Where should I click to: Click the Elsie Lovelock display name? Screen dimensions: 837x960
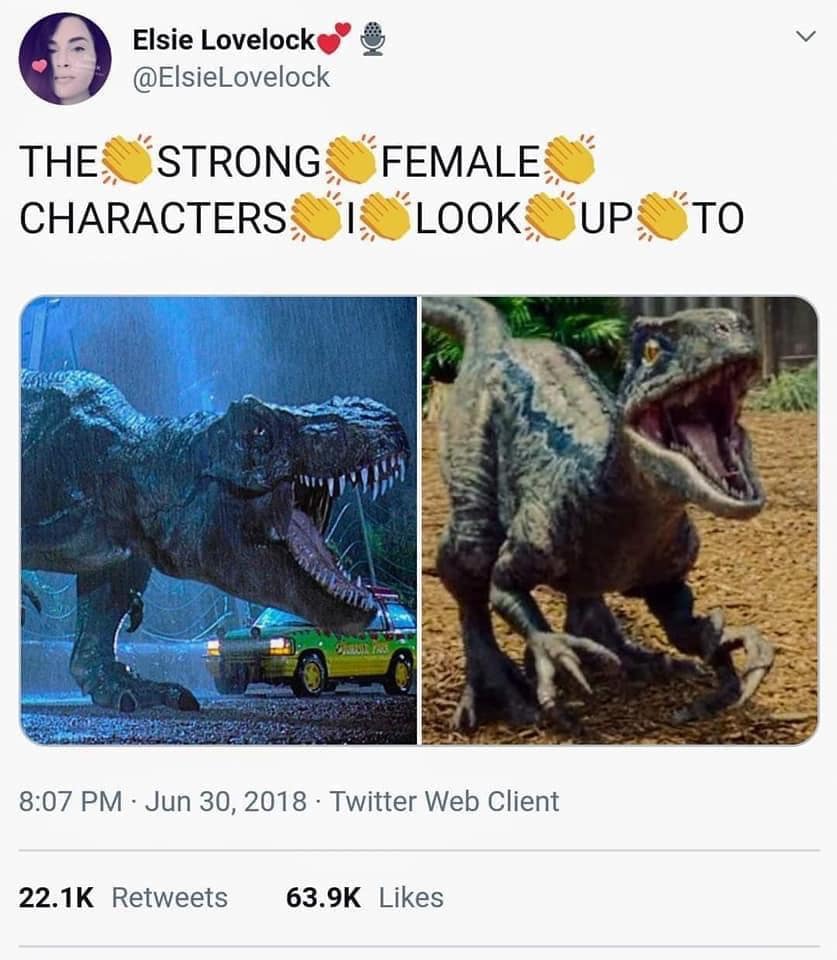click(223, 40)
